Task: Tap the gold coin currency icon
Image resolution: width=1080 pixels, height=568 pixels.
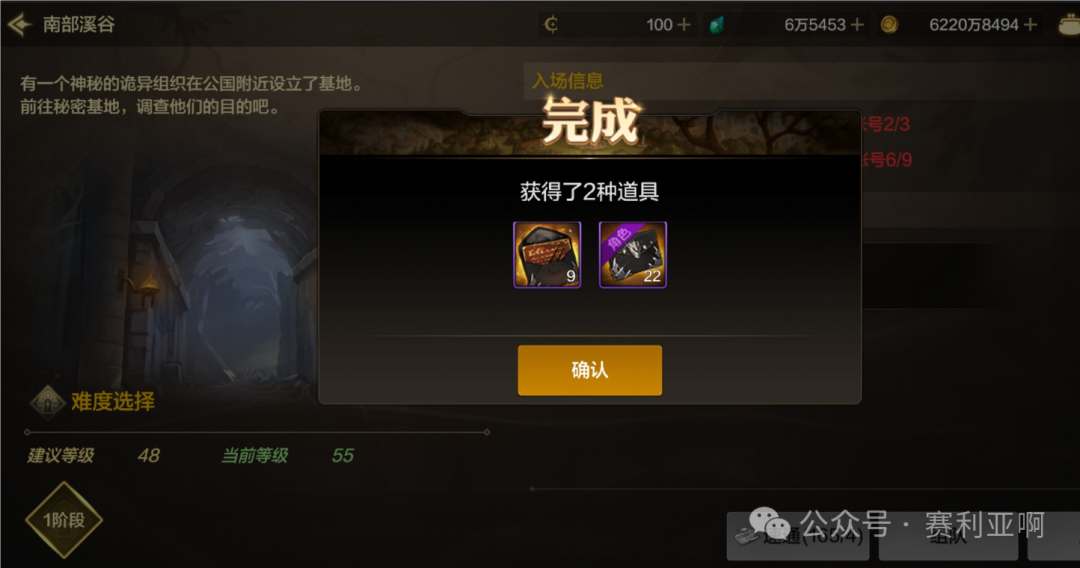Action: [889, 25]
